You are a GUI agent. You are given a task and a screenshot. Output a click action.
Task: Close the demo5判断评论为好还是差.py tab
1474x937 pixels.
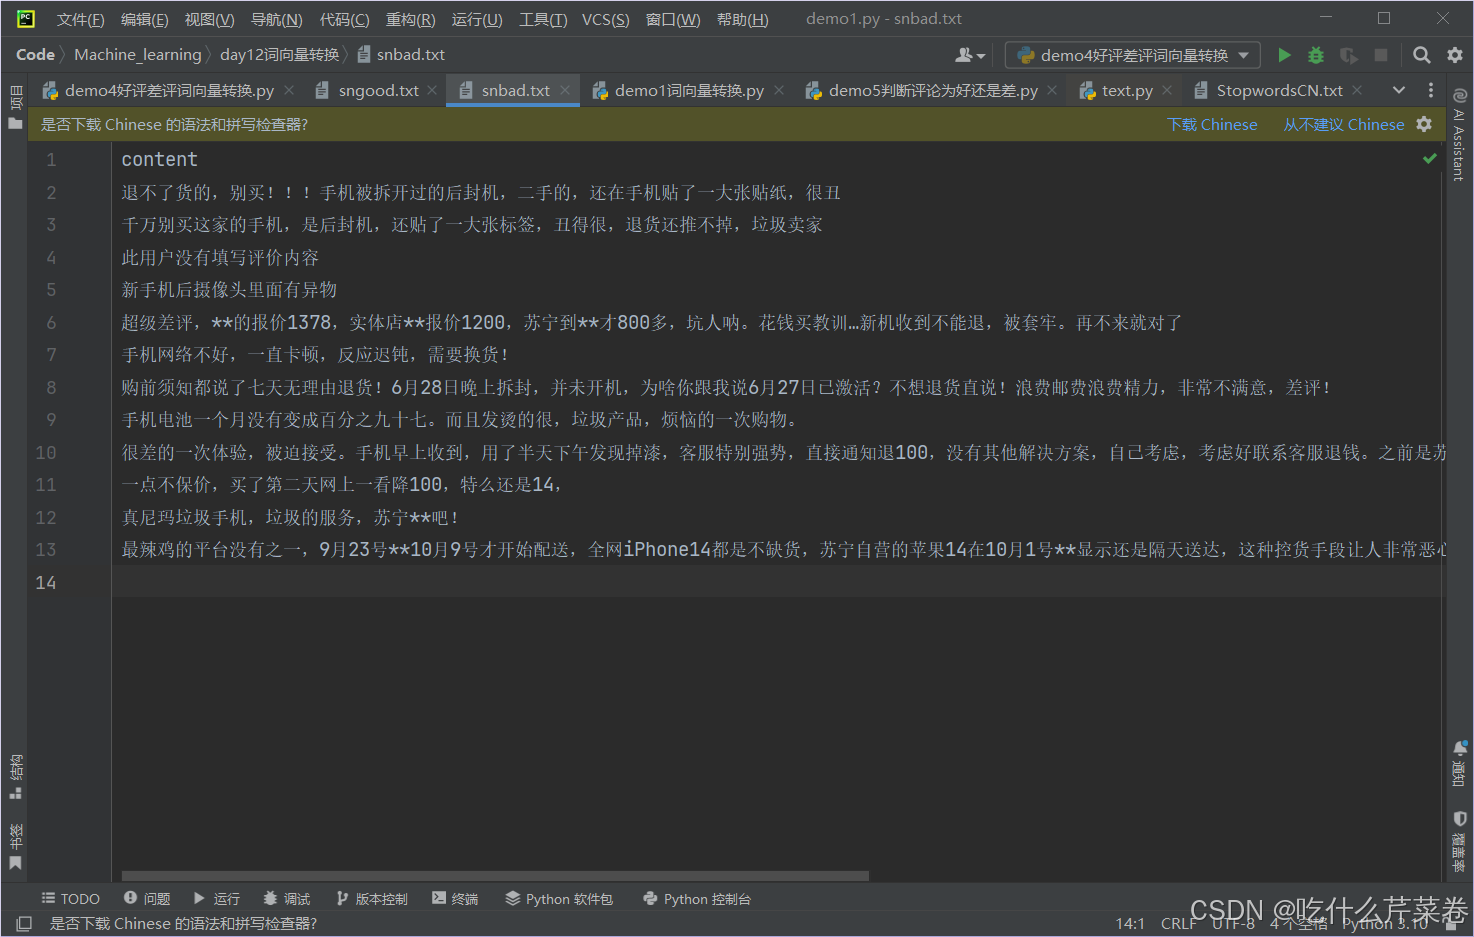pos(1052,90)
